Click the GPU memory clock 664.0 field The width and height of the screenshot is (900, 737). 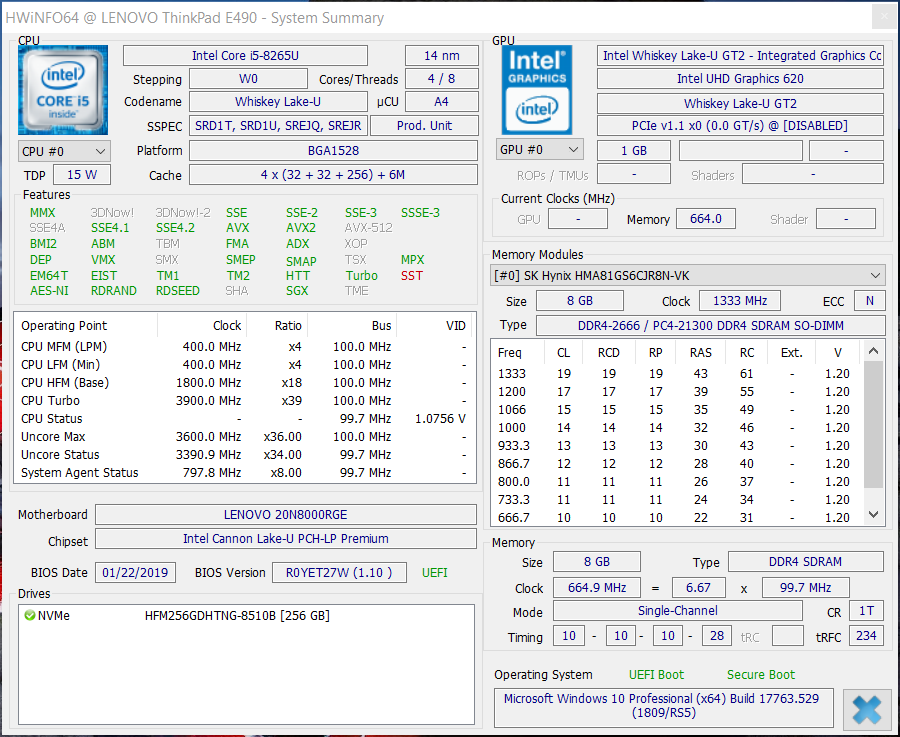coord(705,219)
